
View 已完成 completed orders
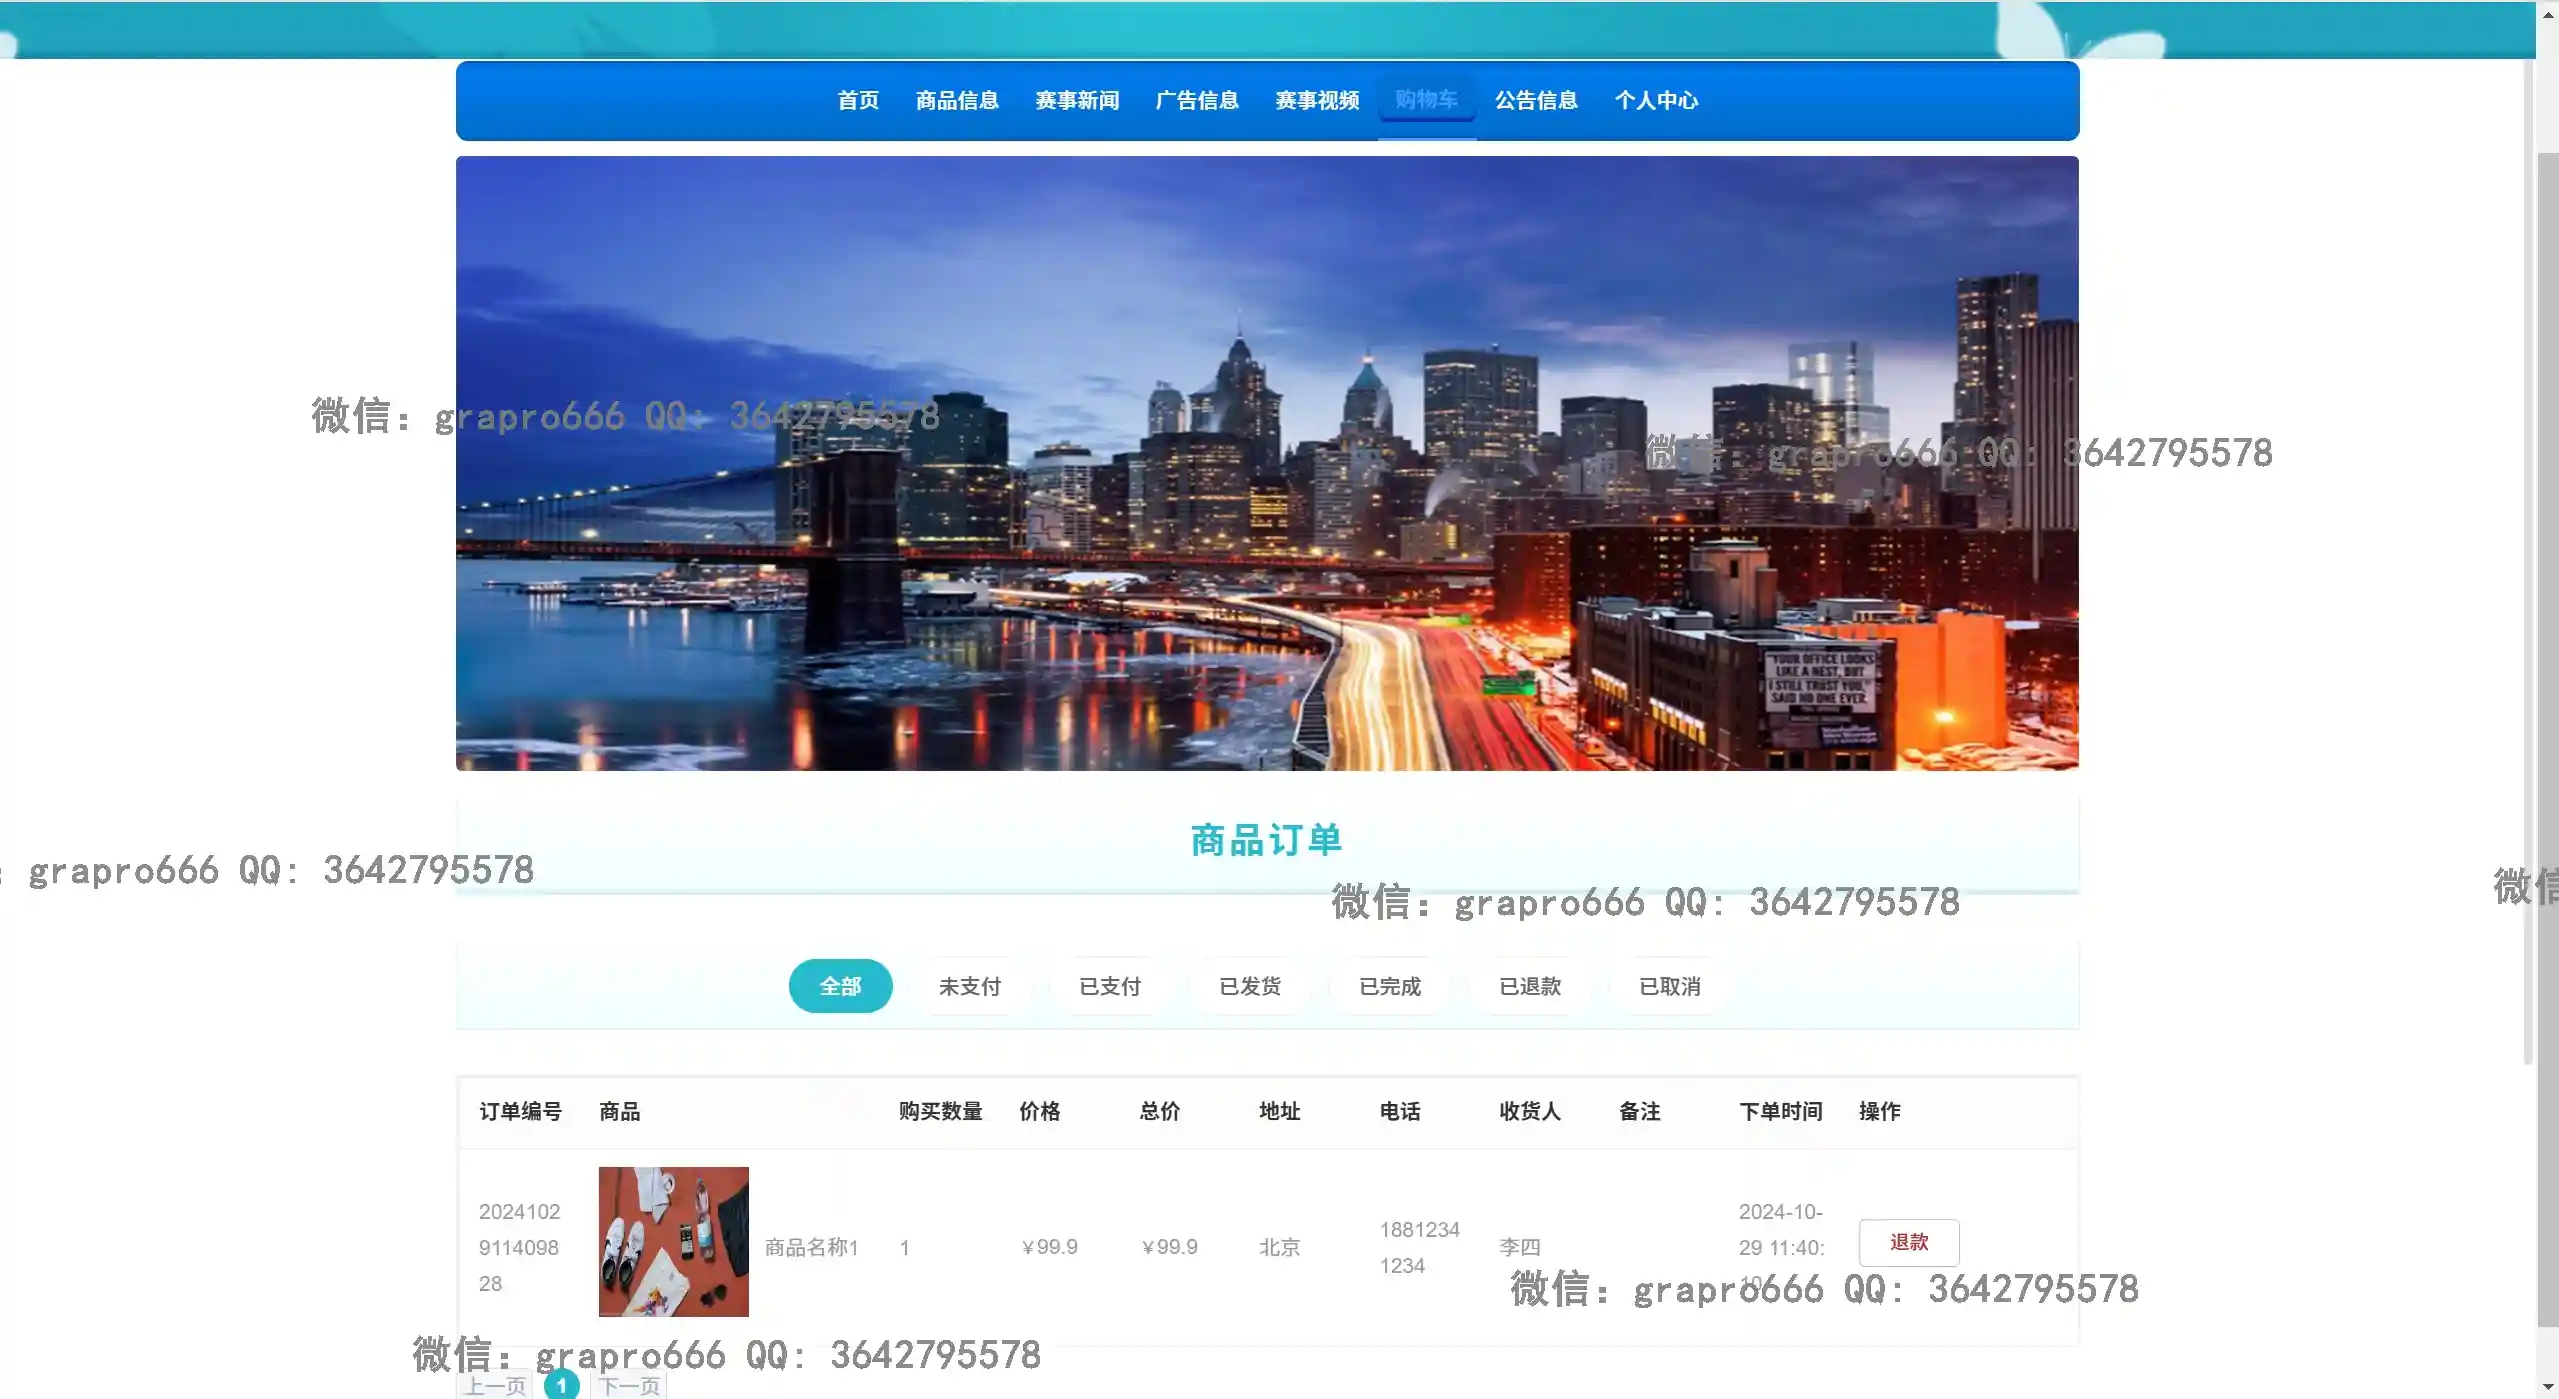[1389, 986]
